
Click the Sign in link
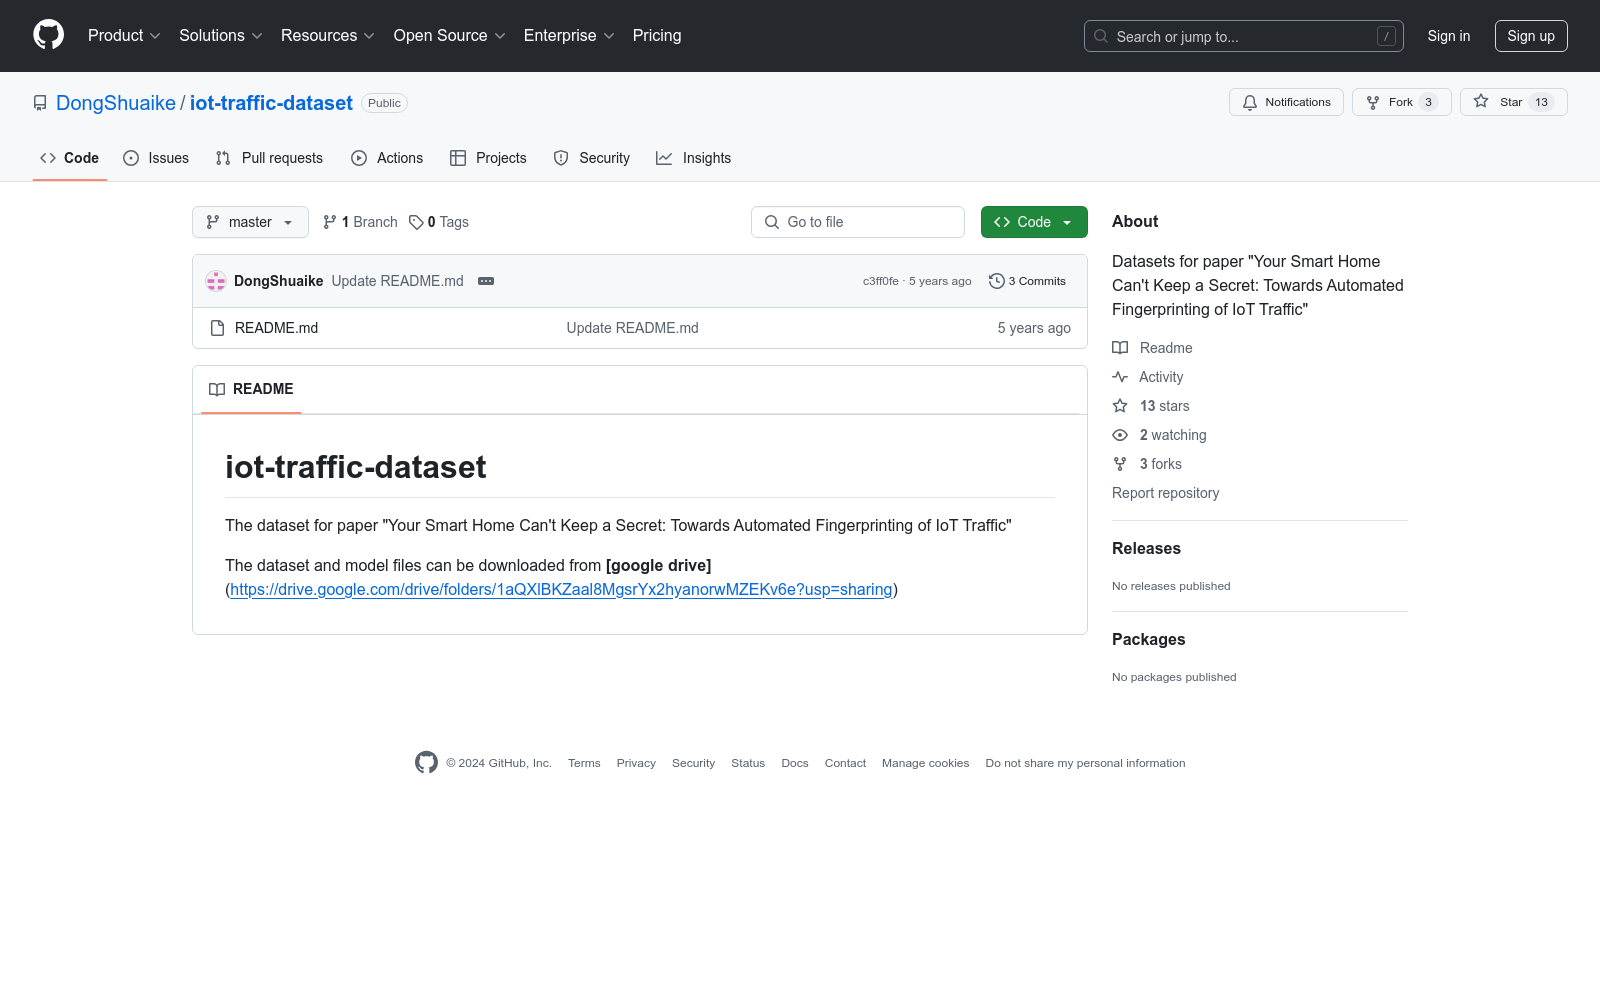click(x=1449, y=36)
